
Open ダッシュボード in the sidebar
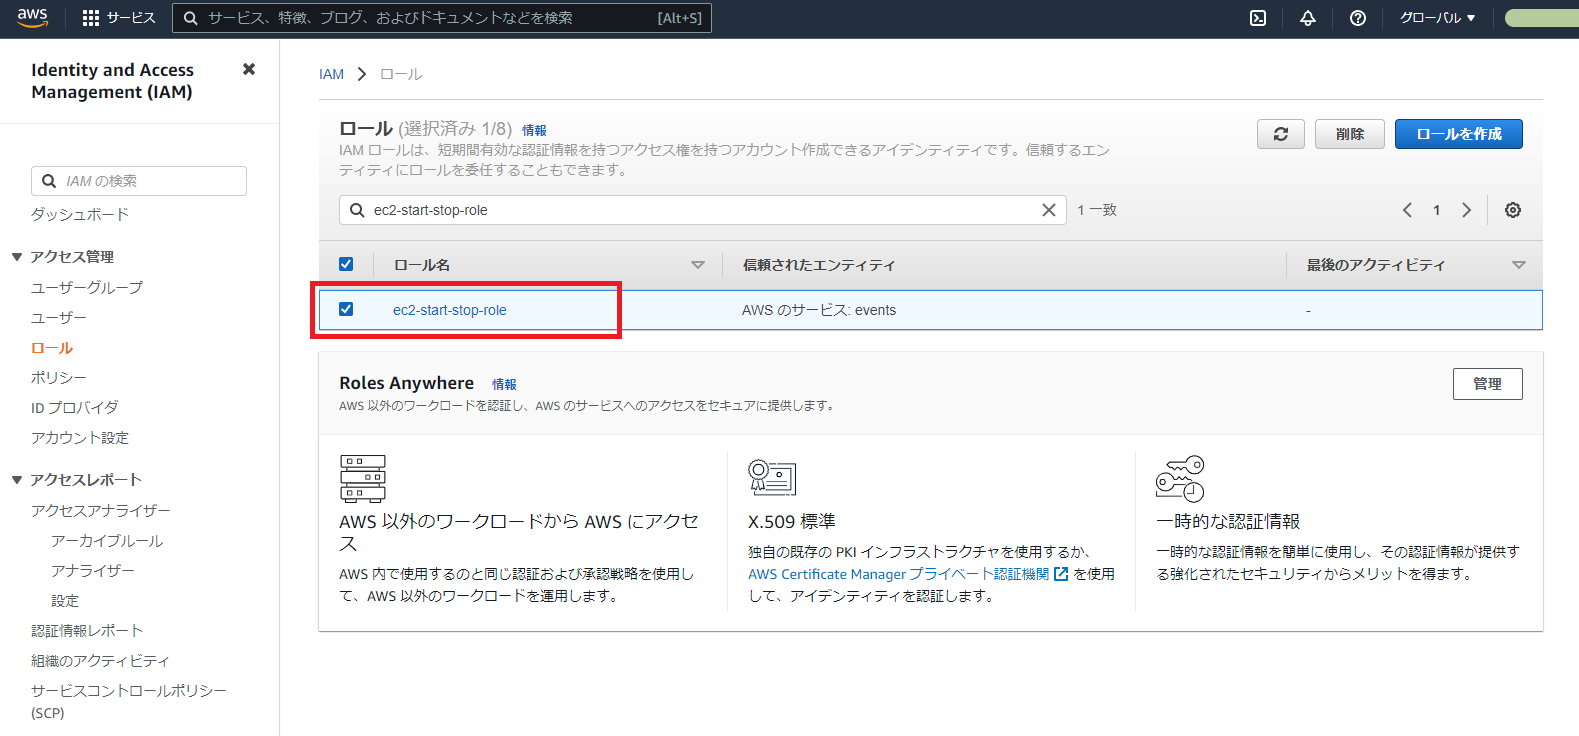pyautogui.click(x=80, y=214)
